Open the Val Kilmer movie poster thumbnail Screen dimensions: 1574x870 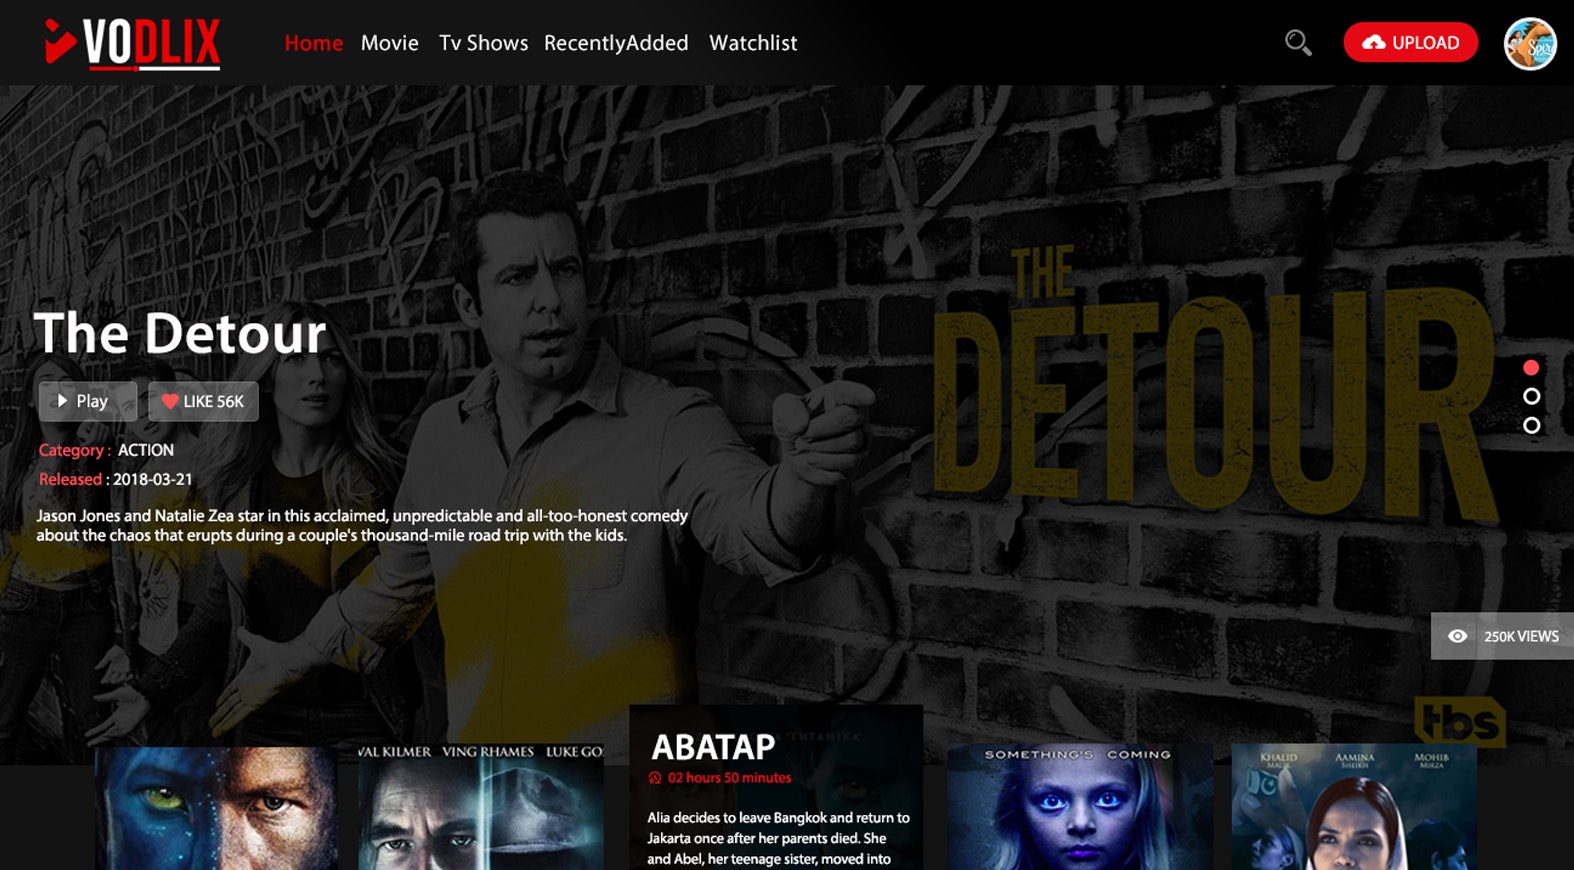[x=481, y=806]
